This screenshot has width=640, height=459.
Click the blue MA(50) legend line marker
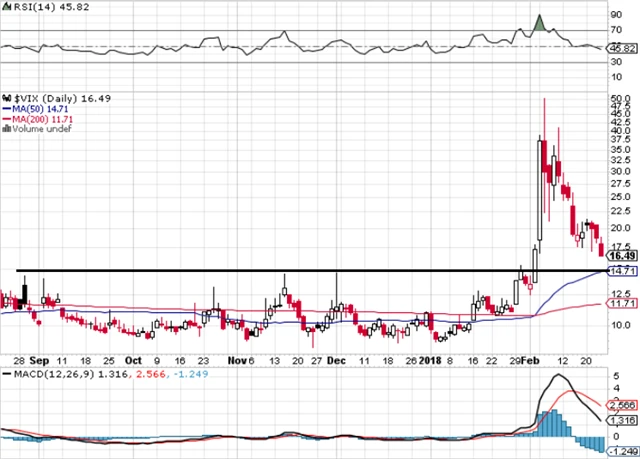pos(4,108)
